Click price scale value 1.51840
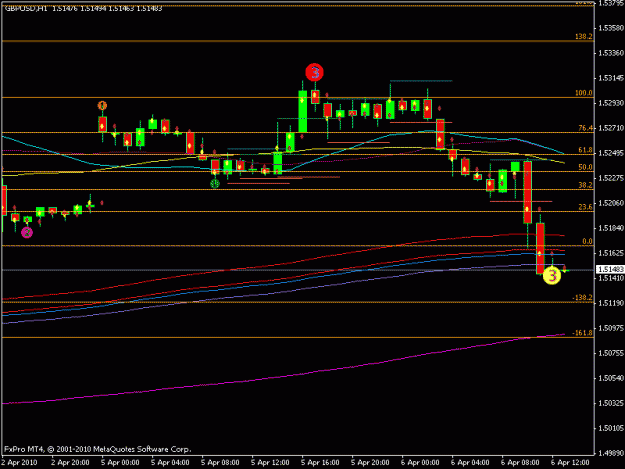 [x=611, y=228]
